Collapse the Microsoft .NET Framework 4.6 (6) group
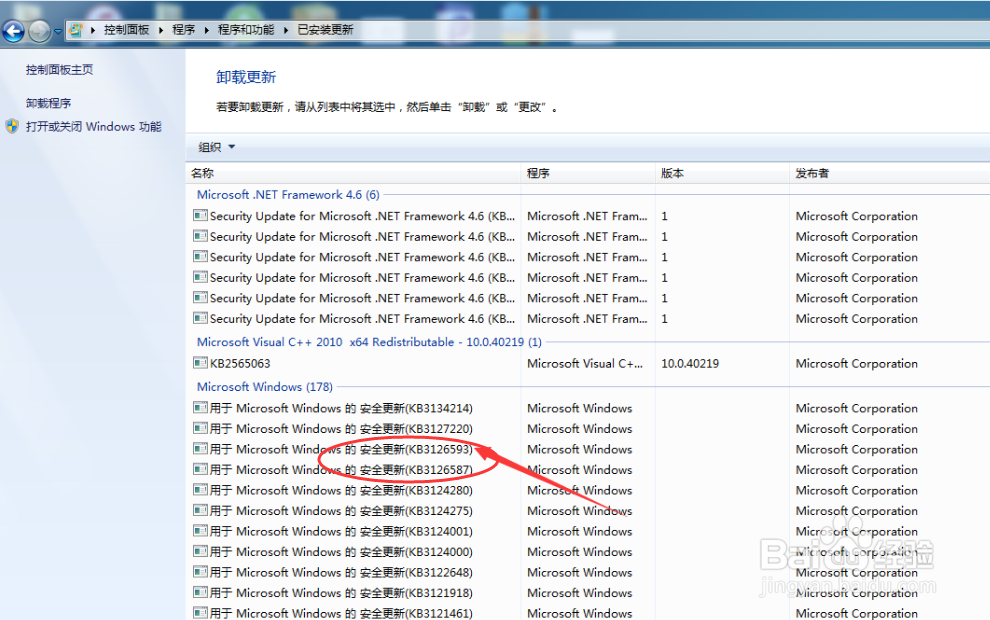990x620 pixels. (x=288, y=194)
